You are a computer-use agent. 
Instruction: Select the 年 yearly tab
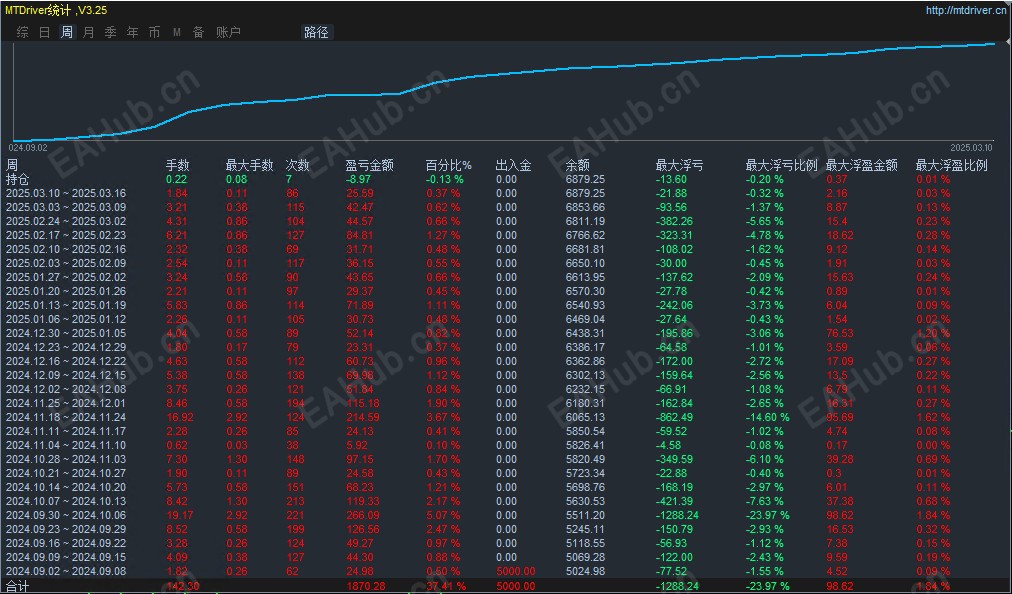pyautogui.click(x=132, y=32)
